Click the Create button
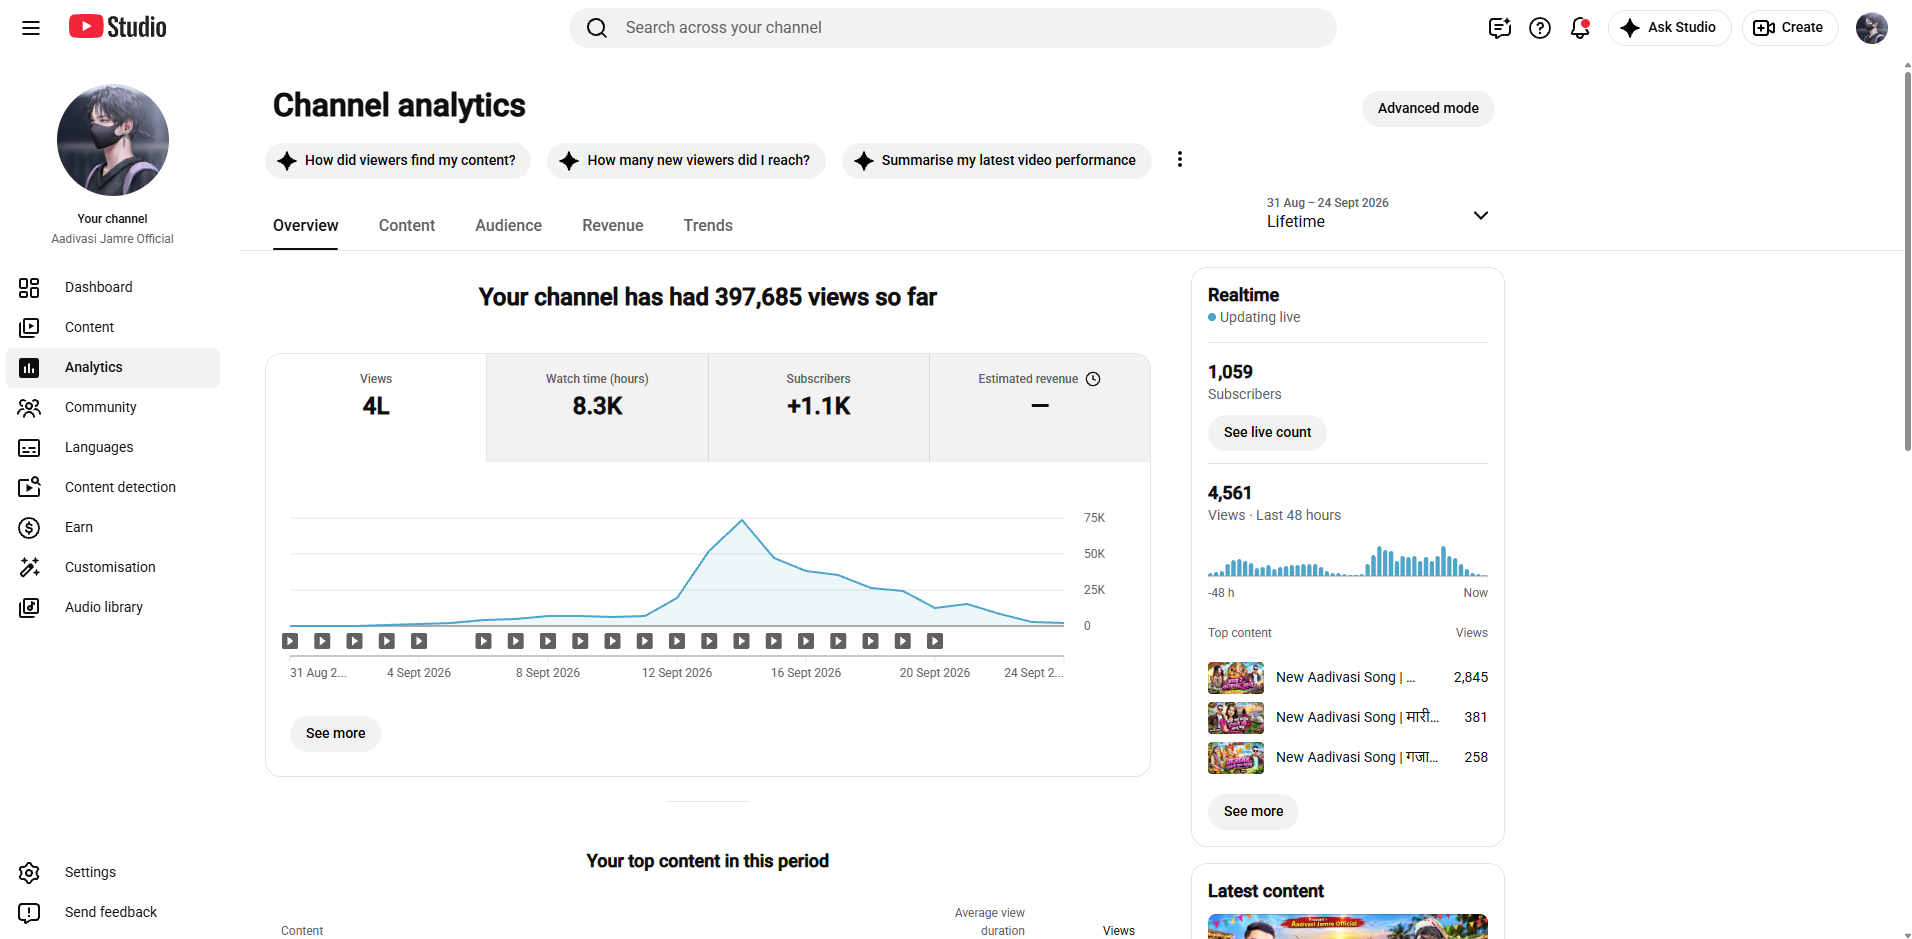Screen dimensions: 1912x939 click(1789, 28)
